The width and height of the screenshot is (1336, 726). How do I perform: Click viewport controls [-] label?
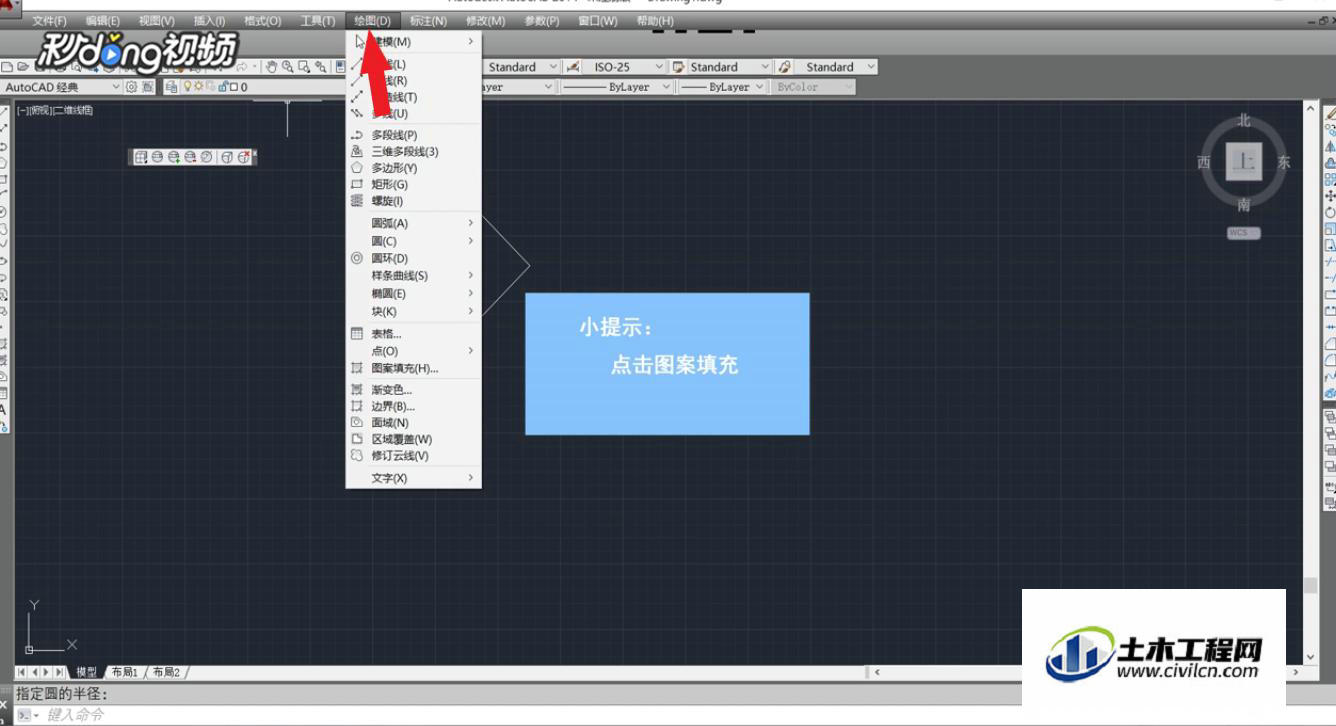tap(21, 110)
